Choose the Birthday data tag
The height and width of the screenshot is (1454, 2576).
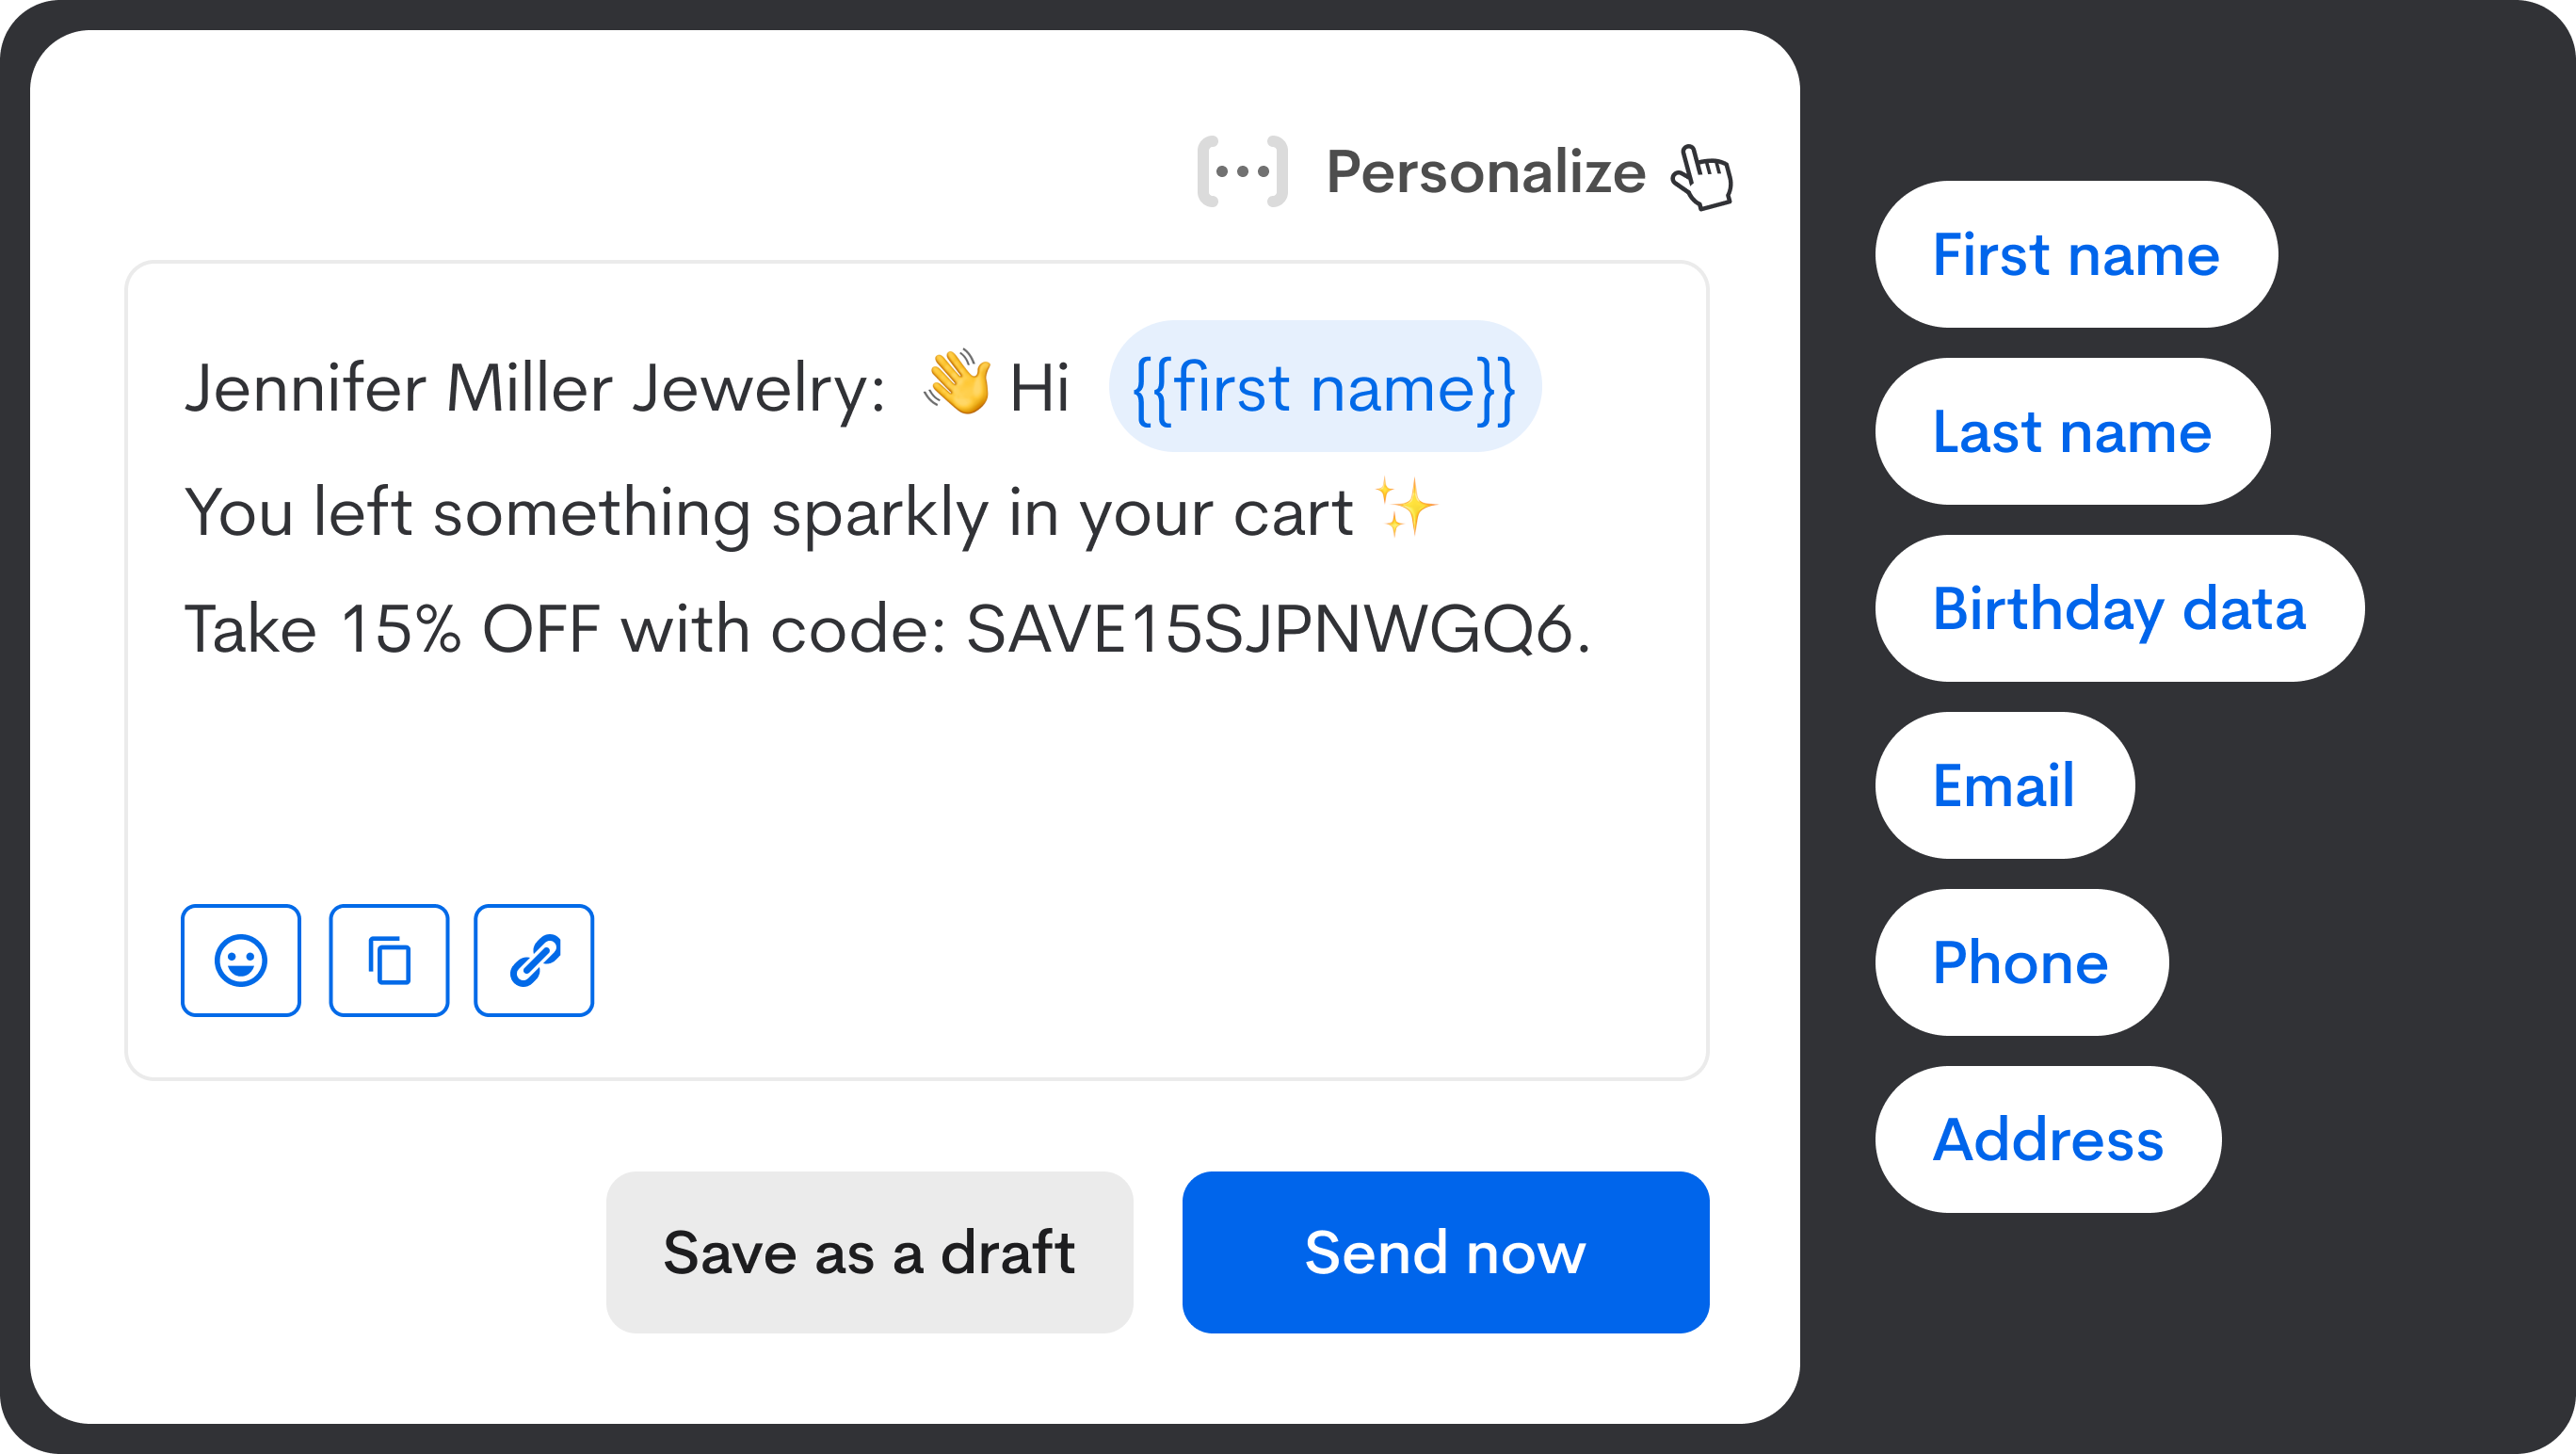(x=2119, y=608)
